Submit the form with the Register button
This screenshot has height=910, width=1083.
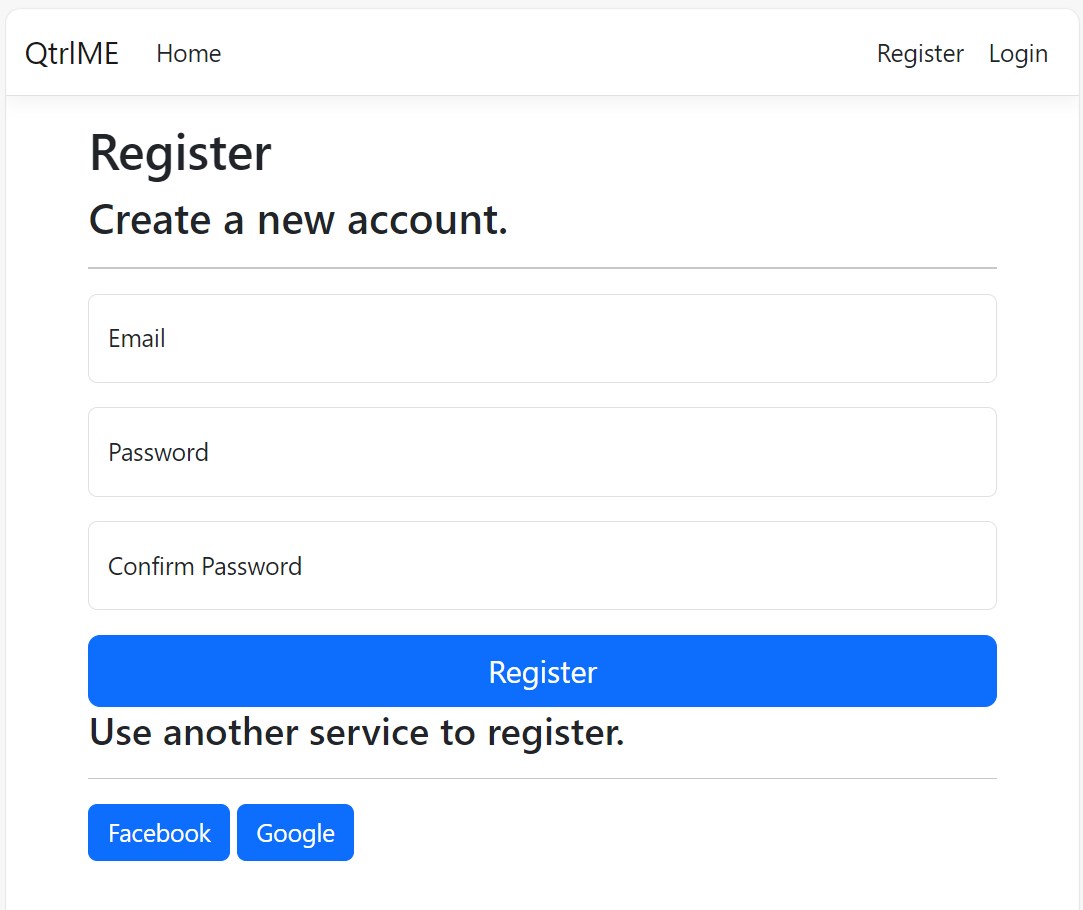[x=542, y=671]
